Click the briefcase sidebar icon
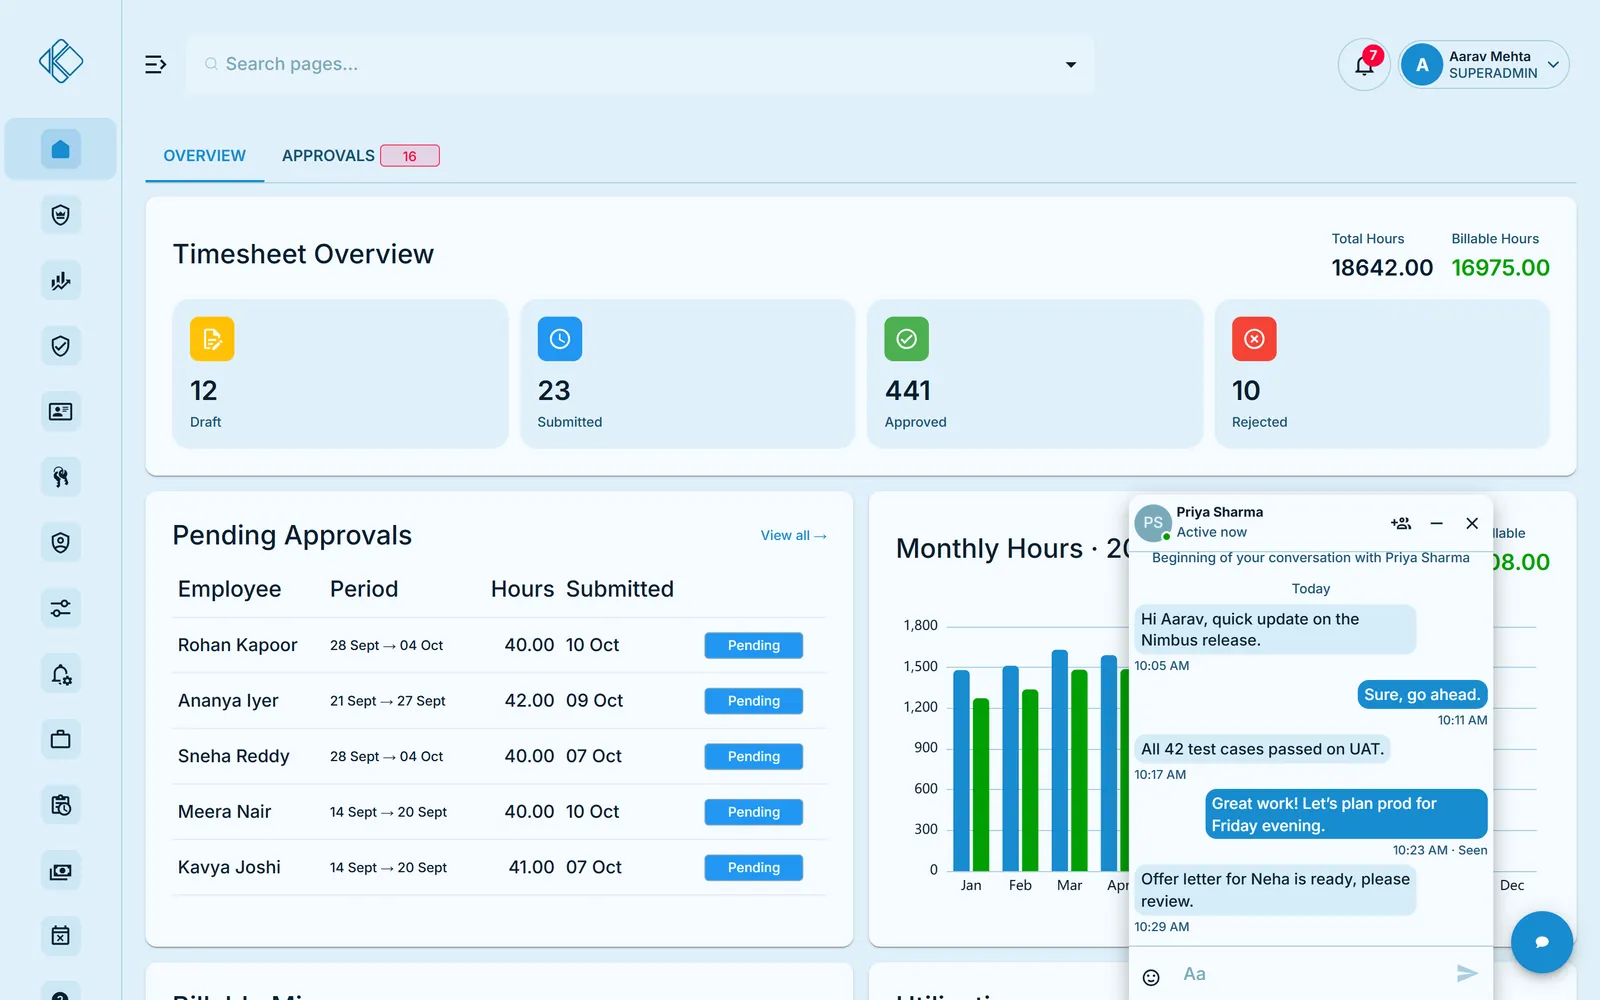Screen dimensions: 1600x1000 tap(61, 739)
